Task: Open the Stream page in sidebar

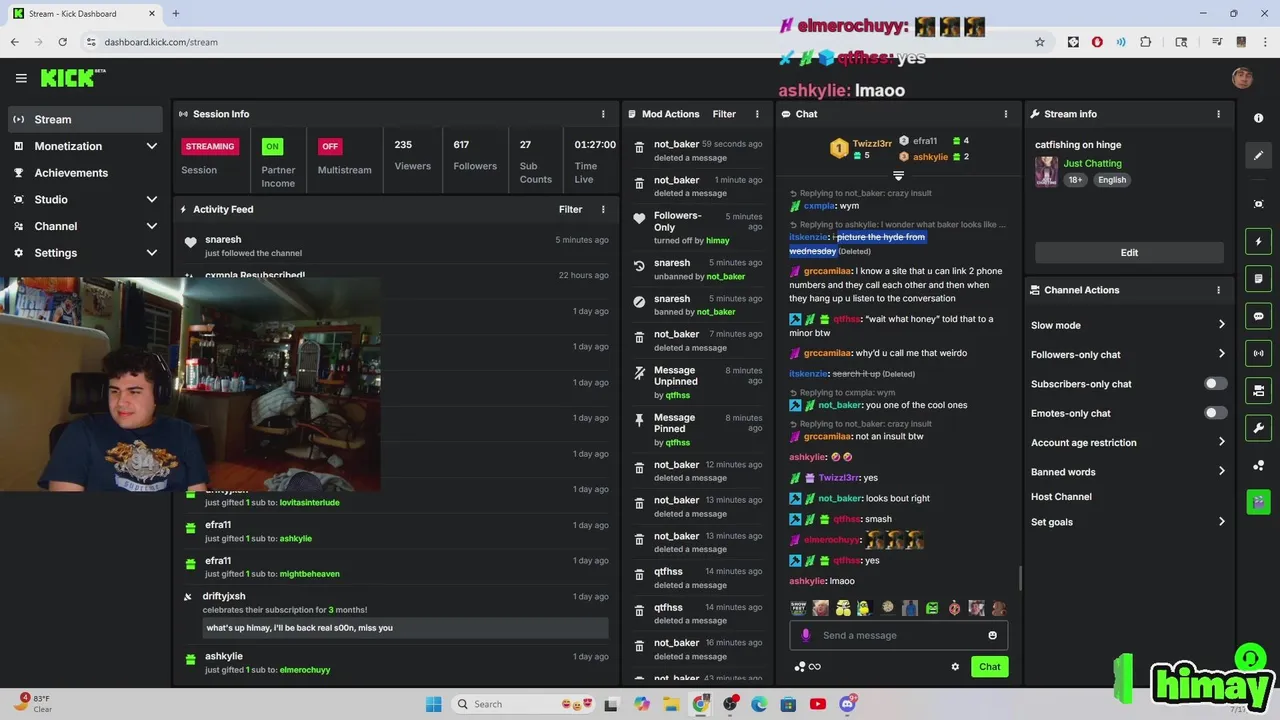Action: pyautogui.click(x=85, y=119)
